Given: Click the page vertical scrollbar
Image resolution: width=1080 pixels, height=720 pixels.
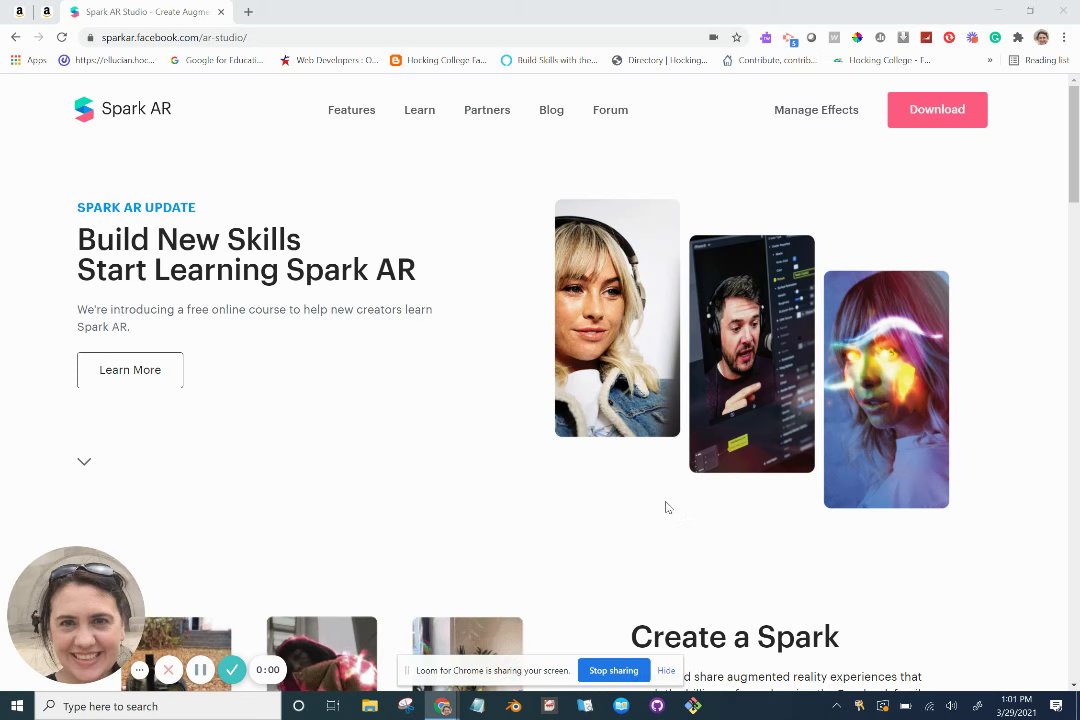Looking at the screenshot, I should (1074, 143).
